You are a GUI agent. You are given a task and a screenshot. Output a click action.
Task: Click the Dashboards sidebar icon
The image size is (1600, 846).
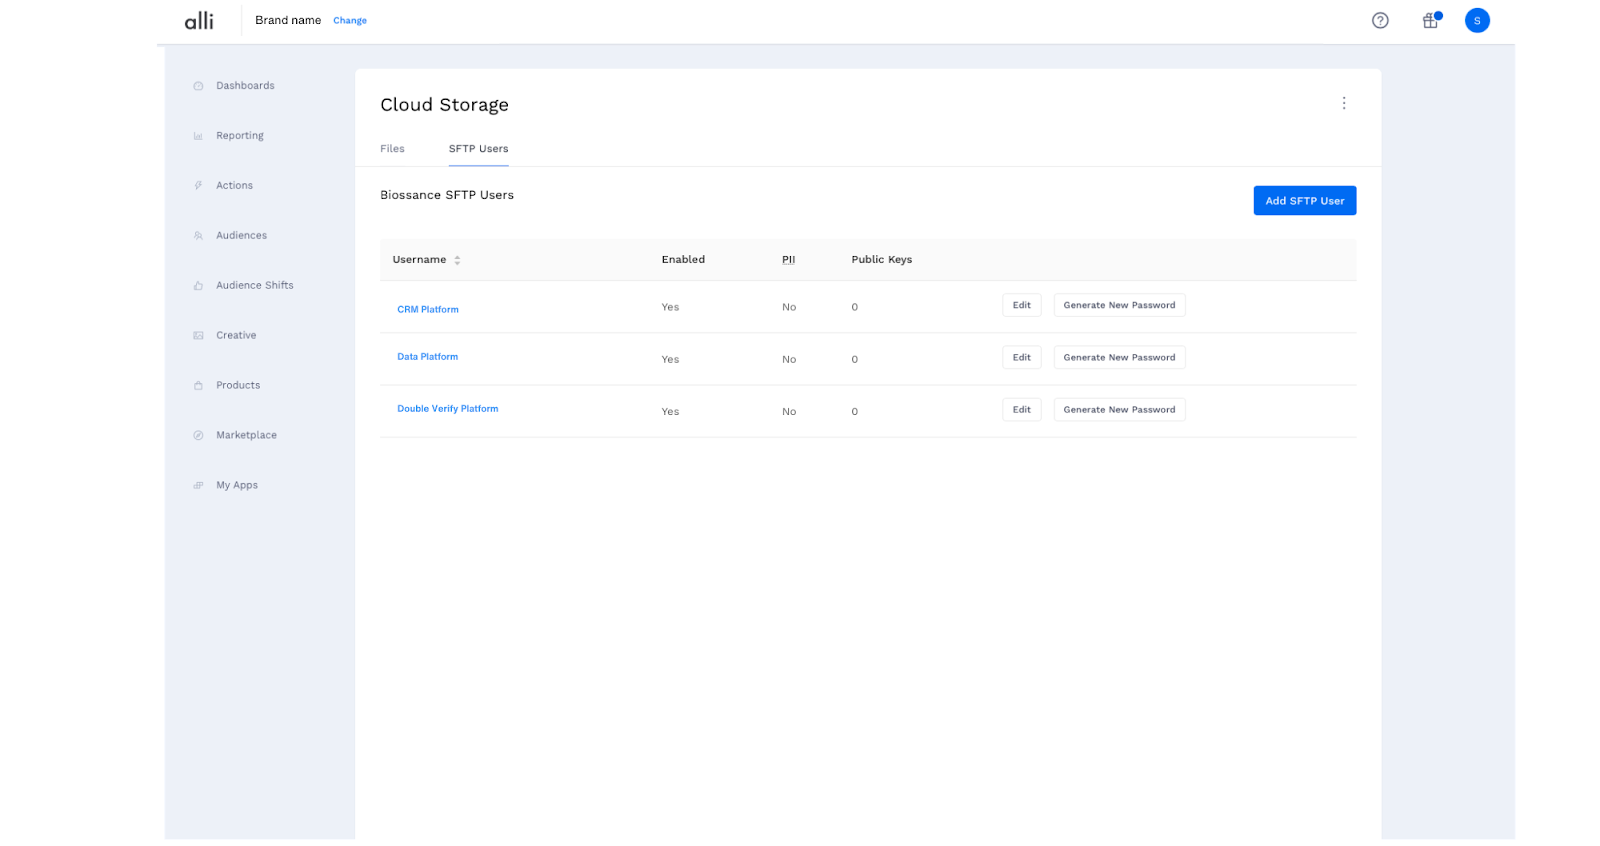tap(198, 86)
